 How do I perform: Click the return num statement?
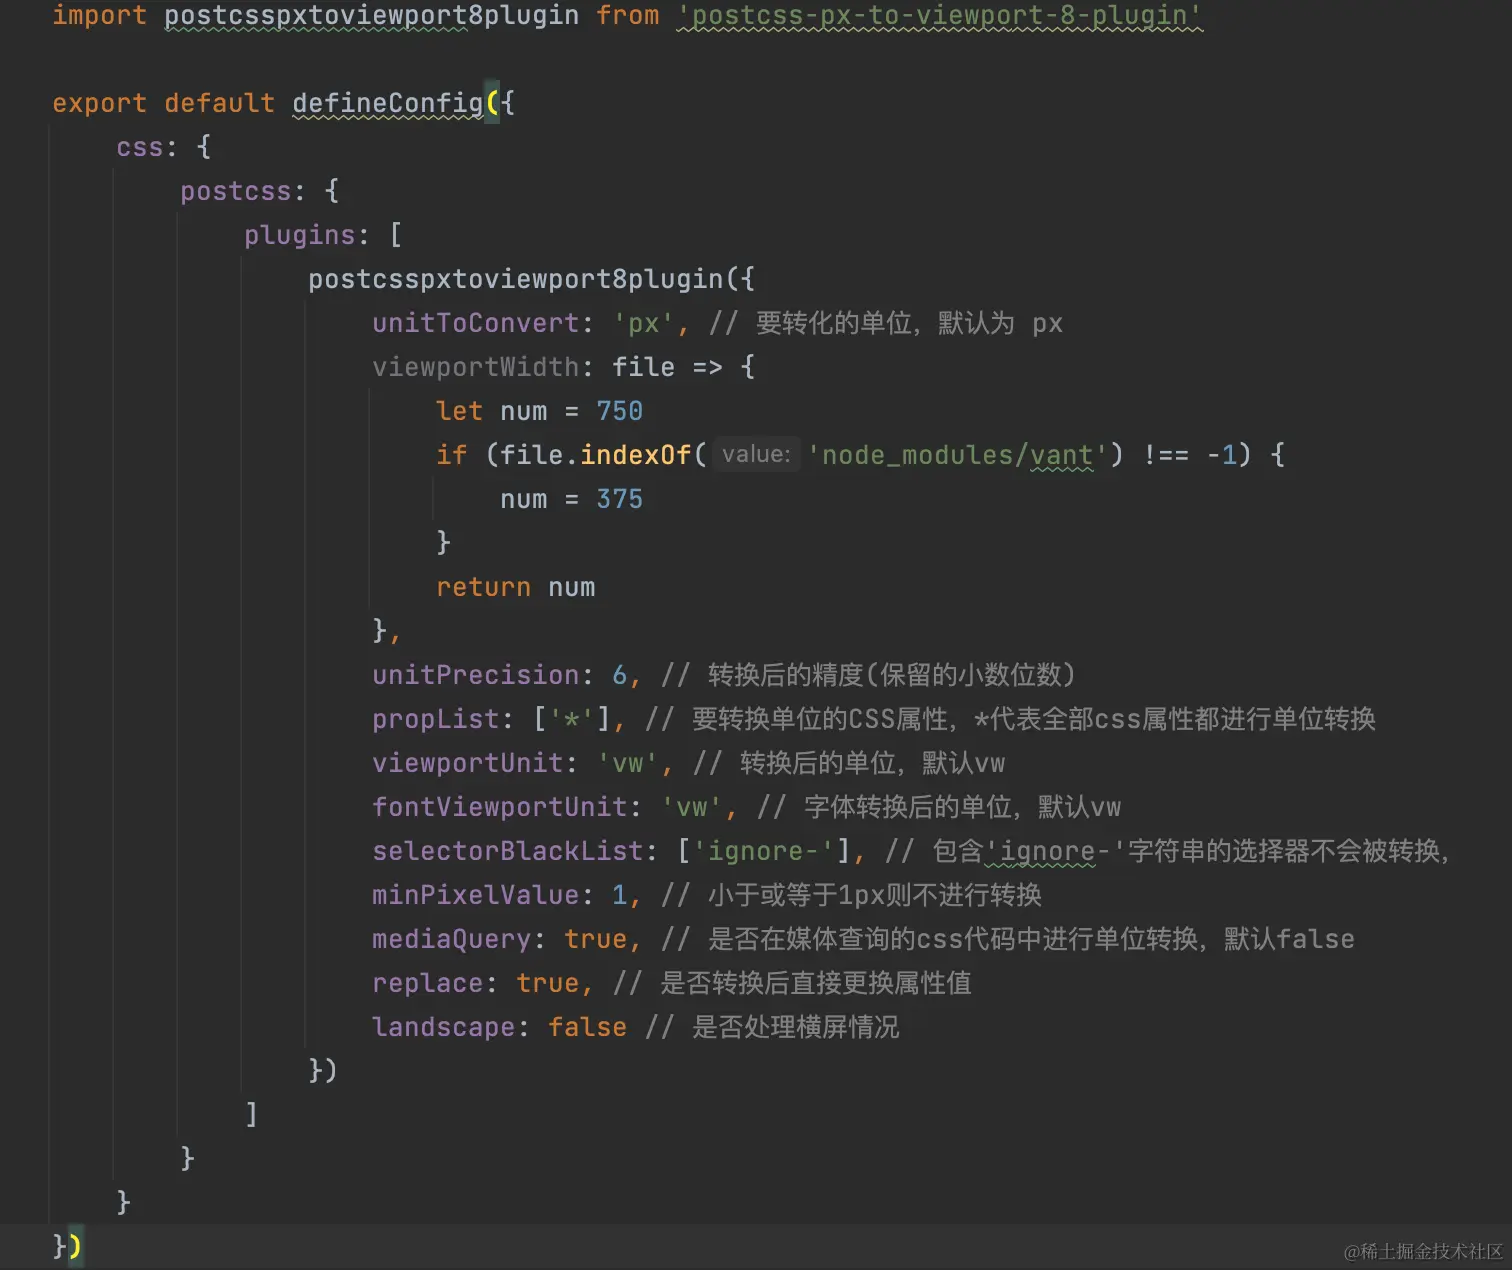click(x=515, y=586)
